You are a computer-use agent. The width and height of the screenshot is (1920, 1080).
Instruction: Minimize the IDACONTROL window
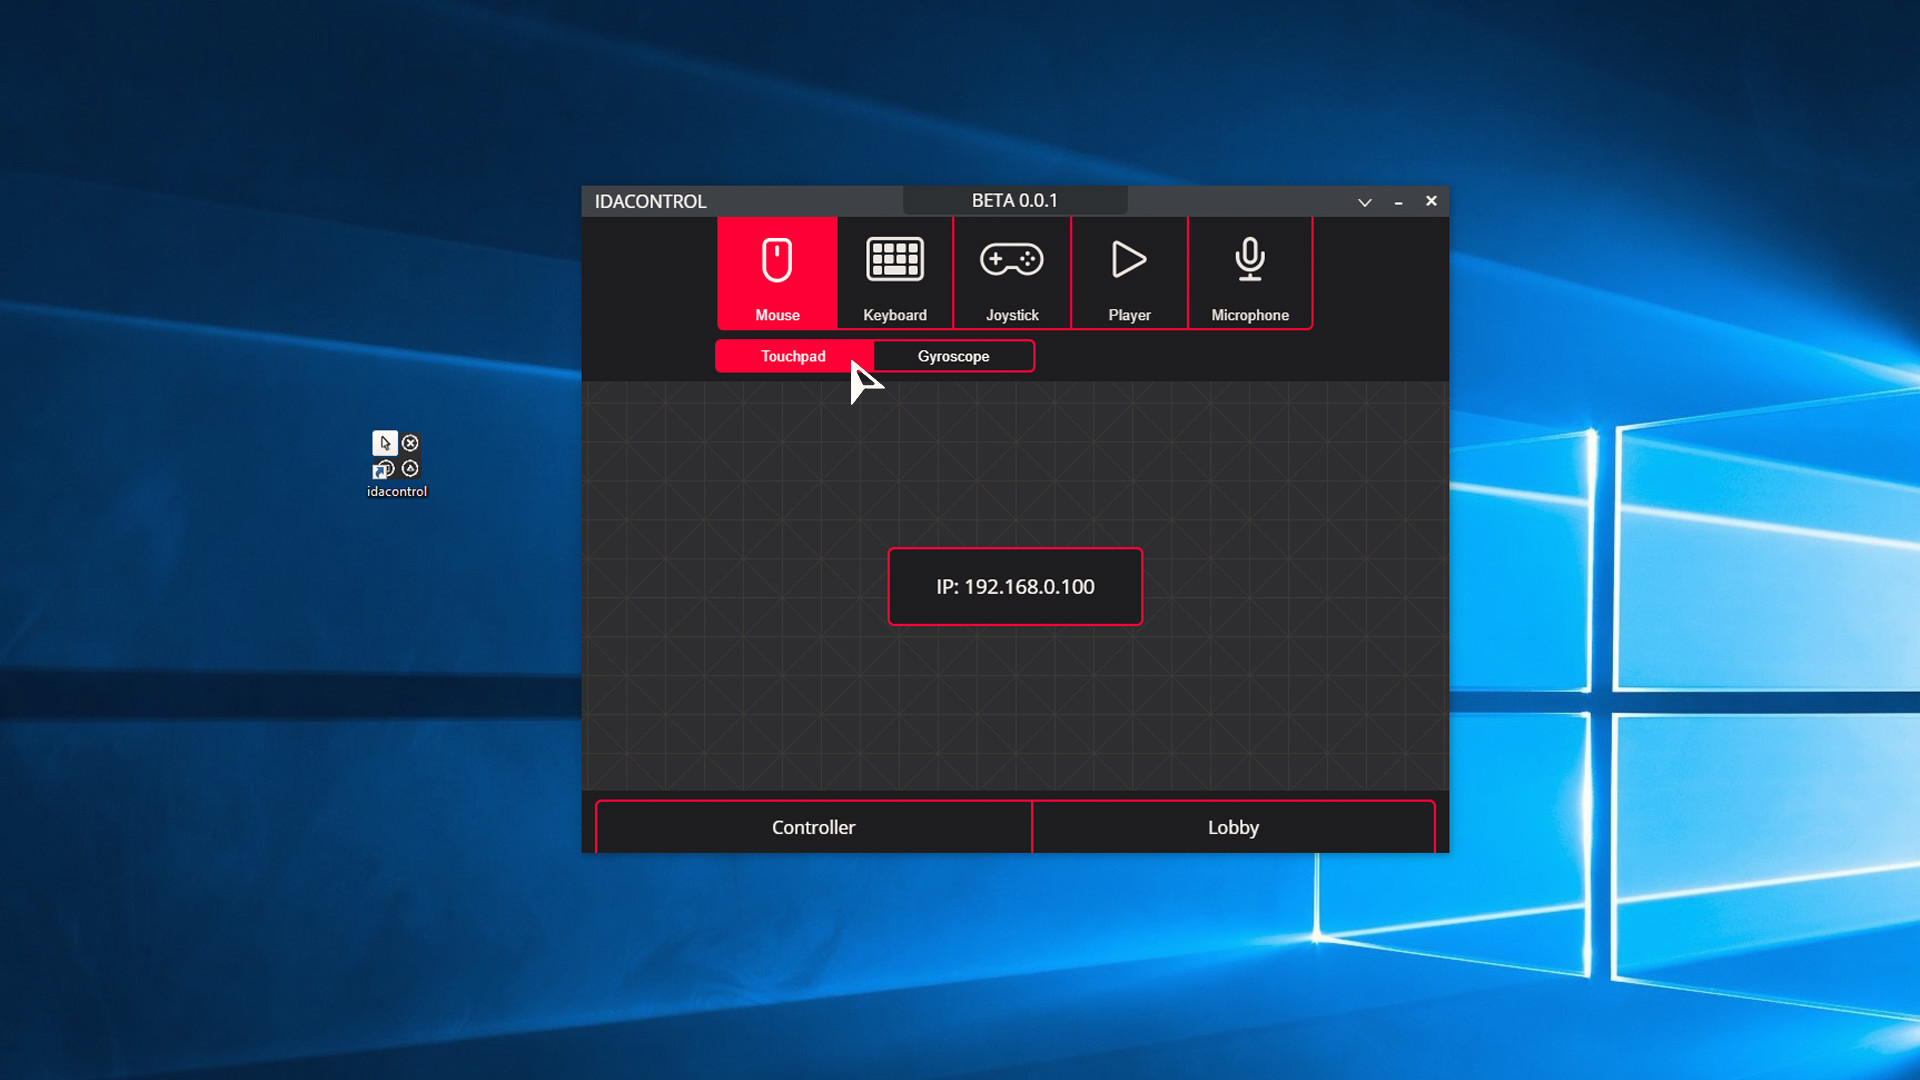pyautogui.click(x=1398, y=202)
